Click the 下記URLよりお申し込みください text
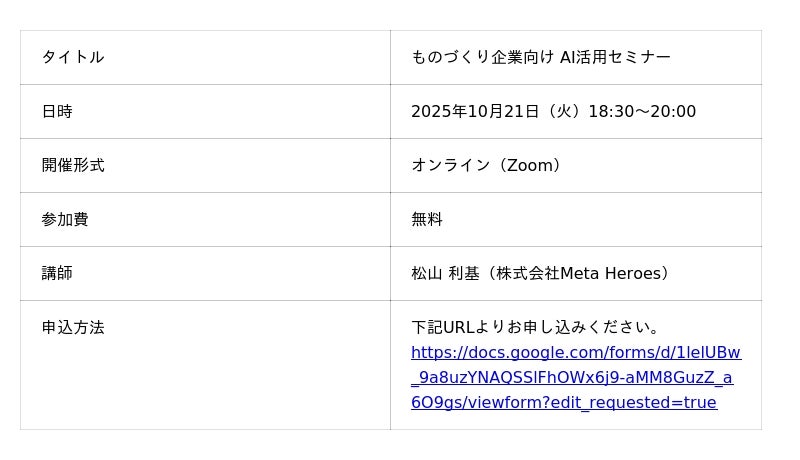The image size is (800, 460). tap(536, 327)
